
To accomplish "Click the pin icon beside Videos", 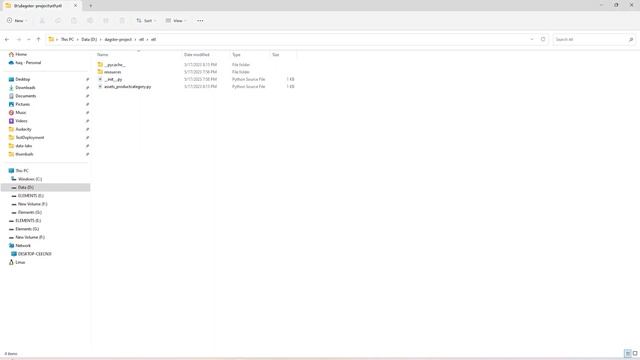I will (x=87, y=121).
